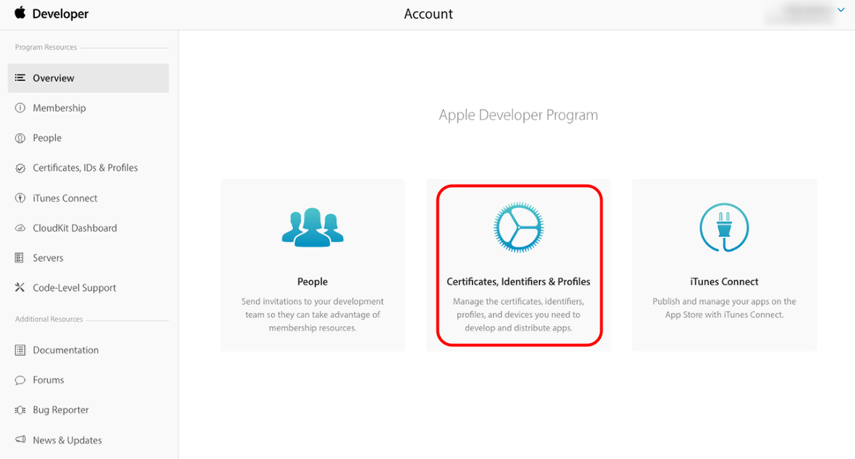Visit Forums from the sidebar
Viewport: 855px width, 459px height.
coord(48,380)
